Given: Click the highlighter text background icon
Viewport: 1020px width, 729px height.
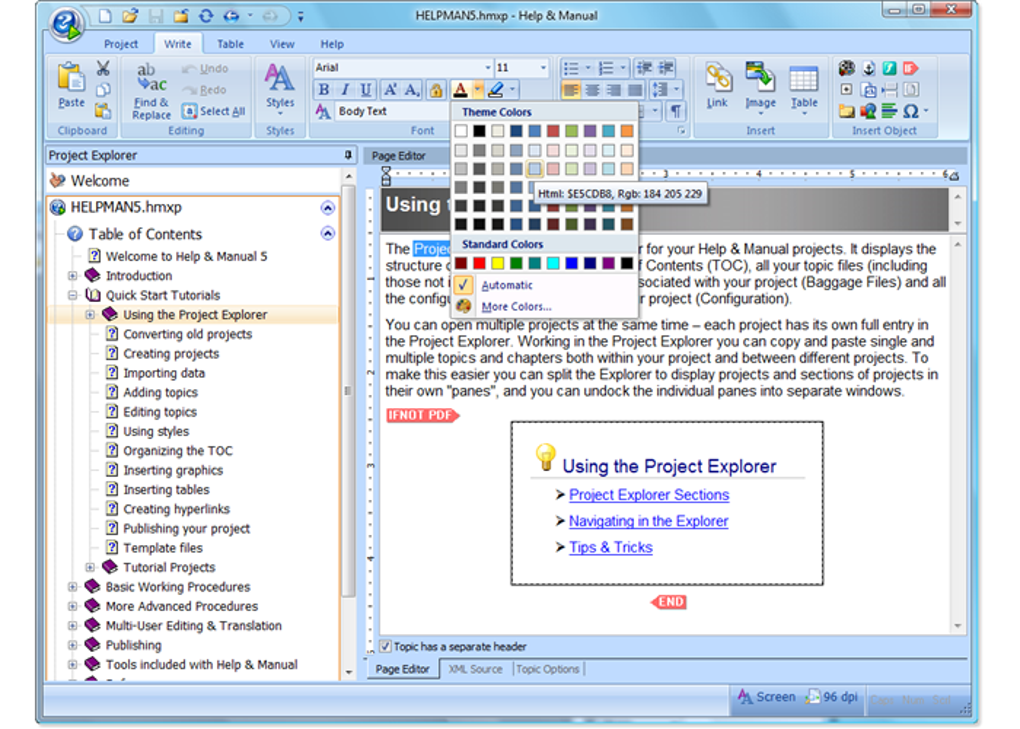Looking at the screenshot, I should pos(496,89).
